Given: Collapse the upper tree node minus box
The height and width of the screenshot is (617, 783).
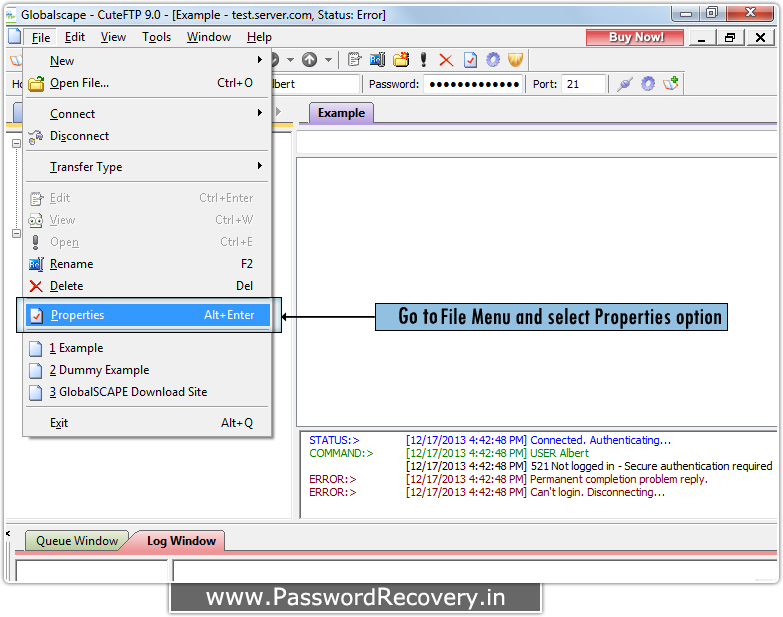Looking at the screenshot, I should (x=16, y=144).
